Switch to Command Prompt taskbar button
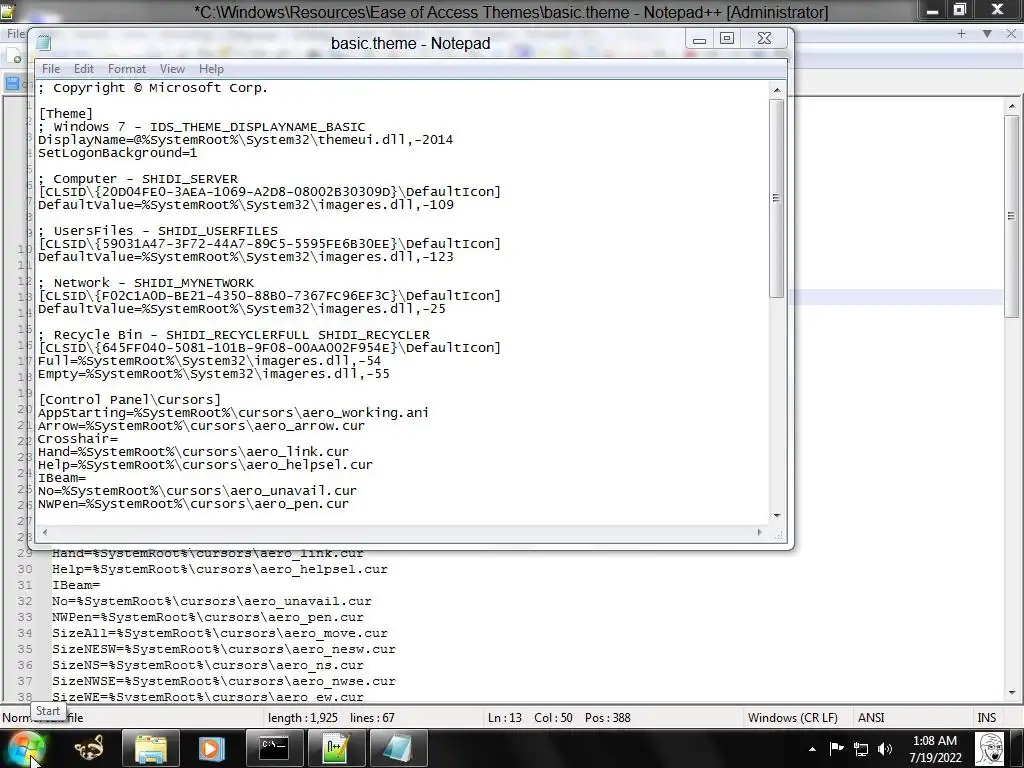 tap(274, 748)
